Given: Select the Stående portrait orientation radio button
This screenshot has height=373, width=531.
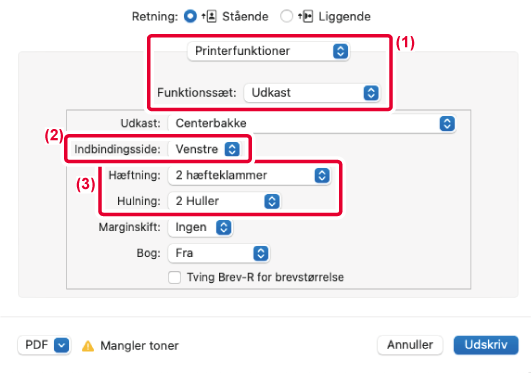Looking at the screenshot, I should (x=190, y=16).
